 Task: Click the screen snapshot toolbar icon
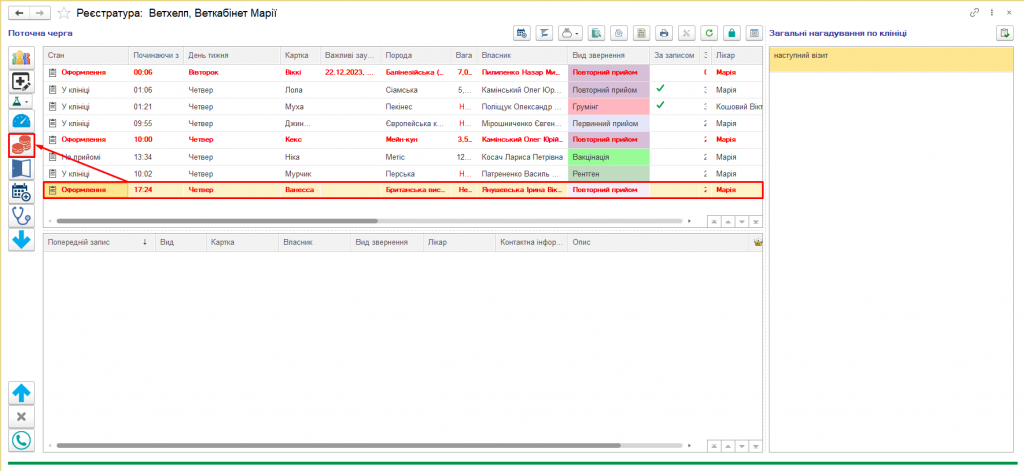(x=754, y=33)
